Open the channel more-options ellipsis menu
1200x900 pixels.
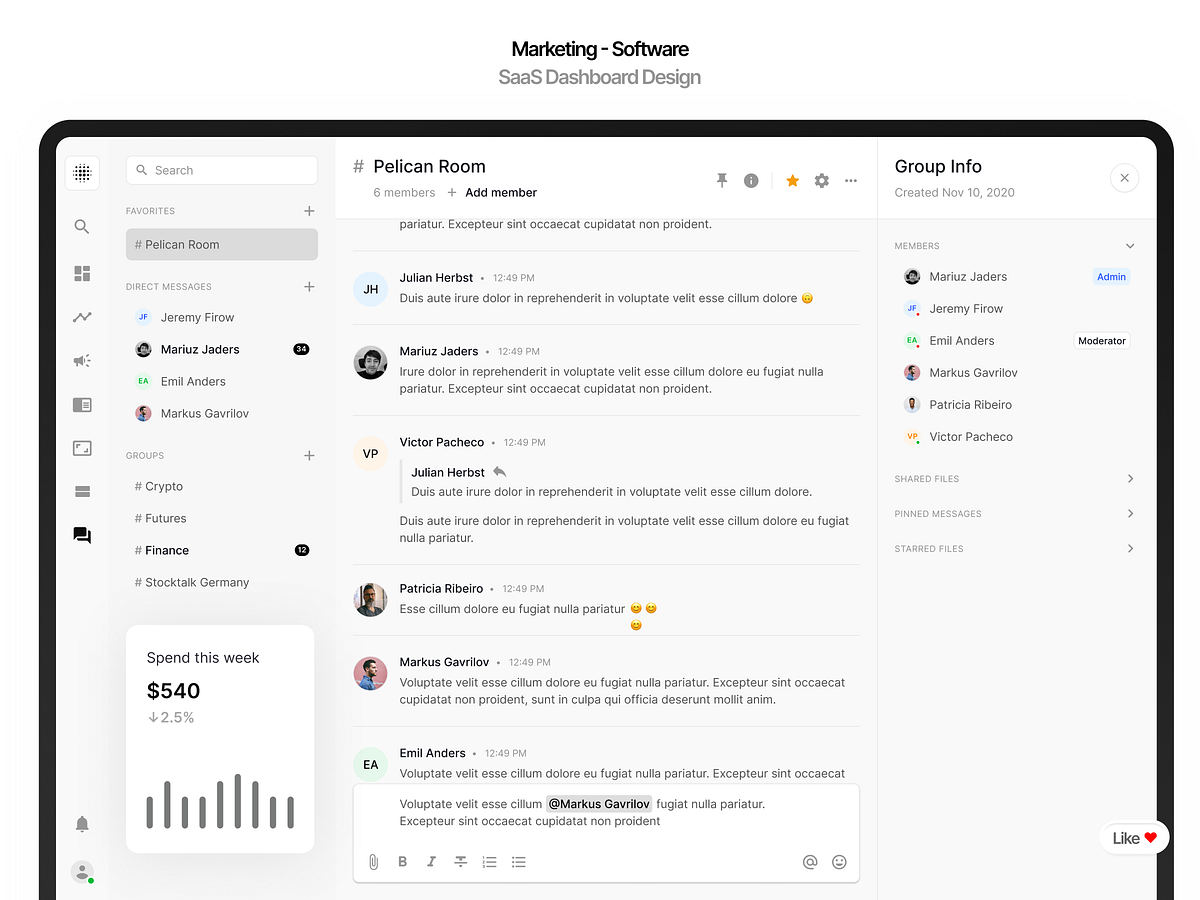coord(851,180)
